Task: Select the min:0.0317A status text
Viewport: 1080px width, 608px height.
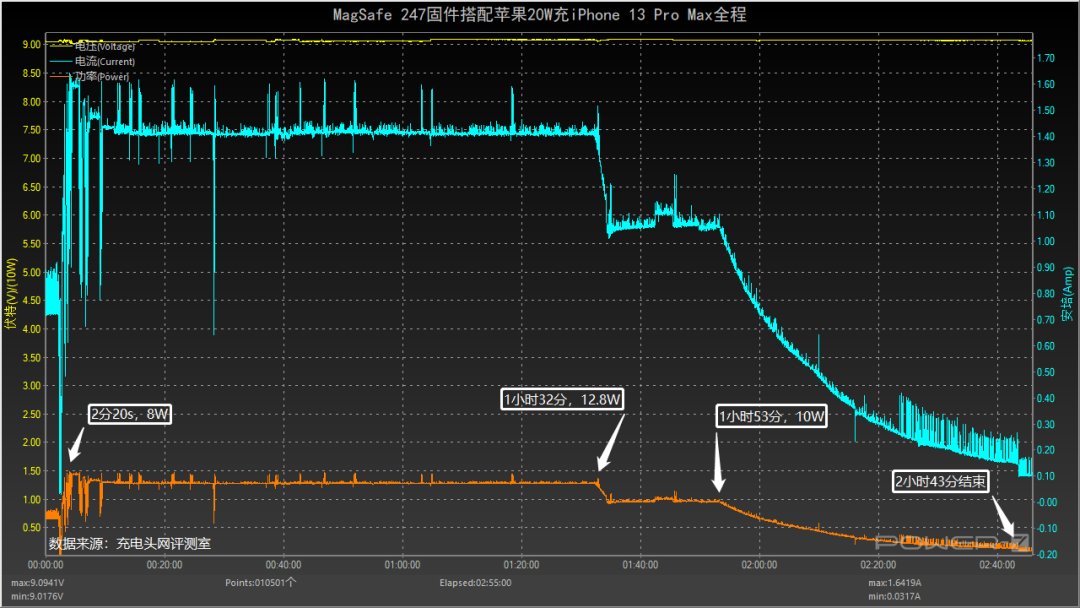Action: [894, 596]
